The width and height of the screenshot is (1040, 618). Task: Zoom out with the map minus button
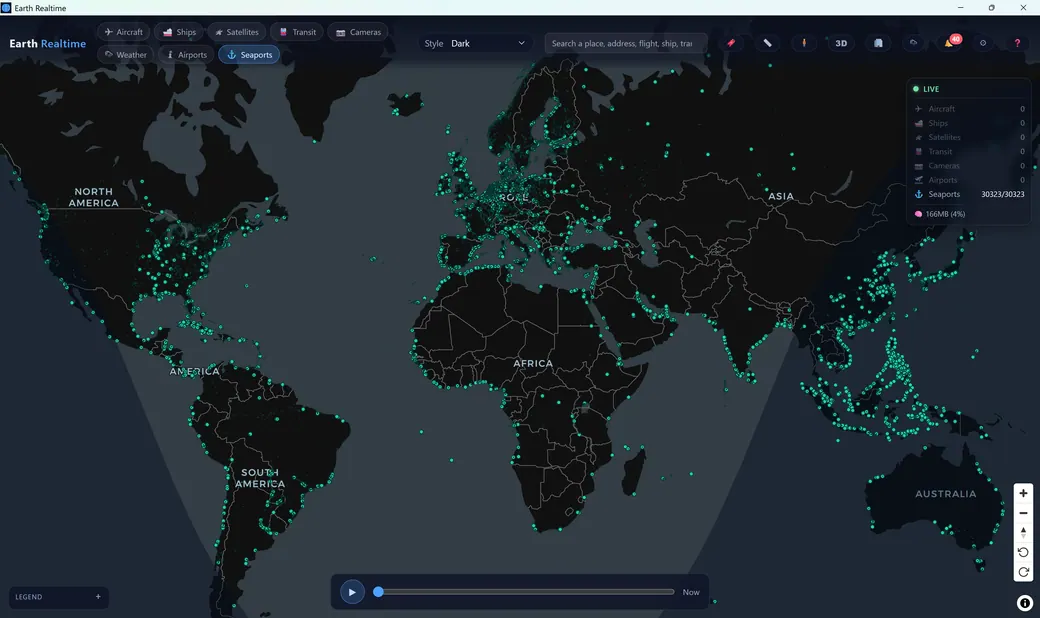[1023, 513]
